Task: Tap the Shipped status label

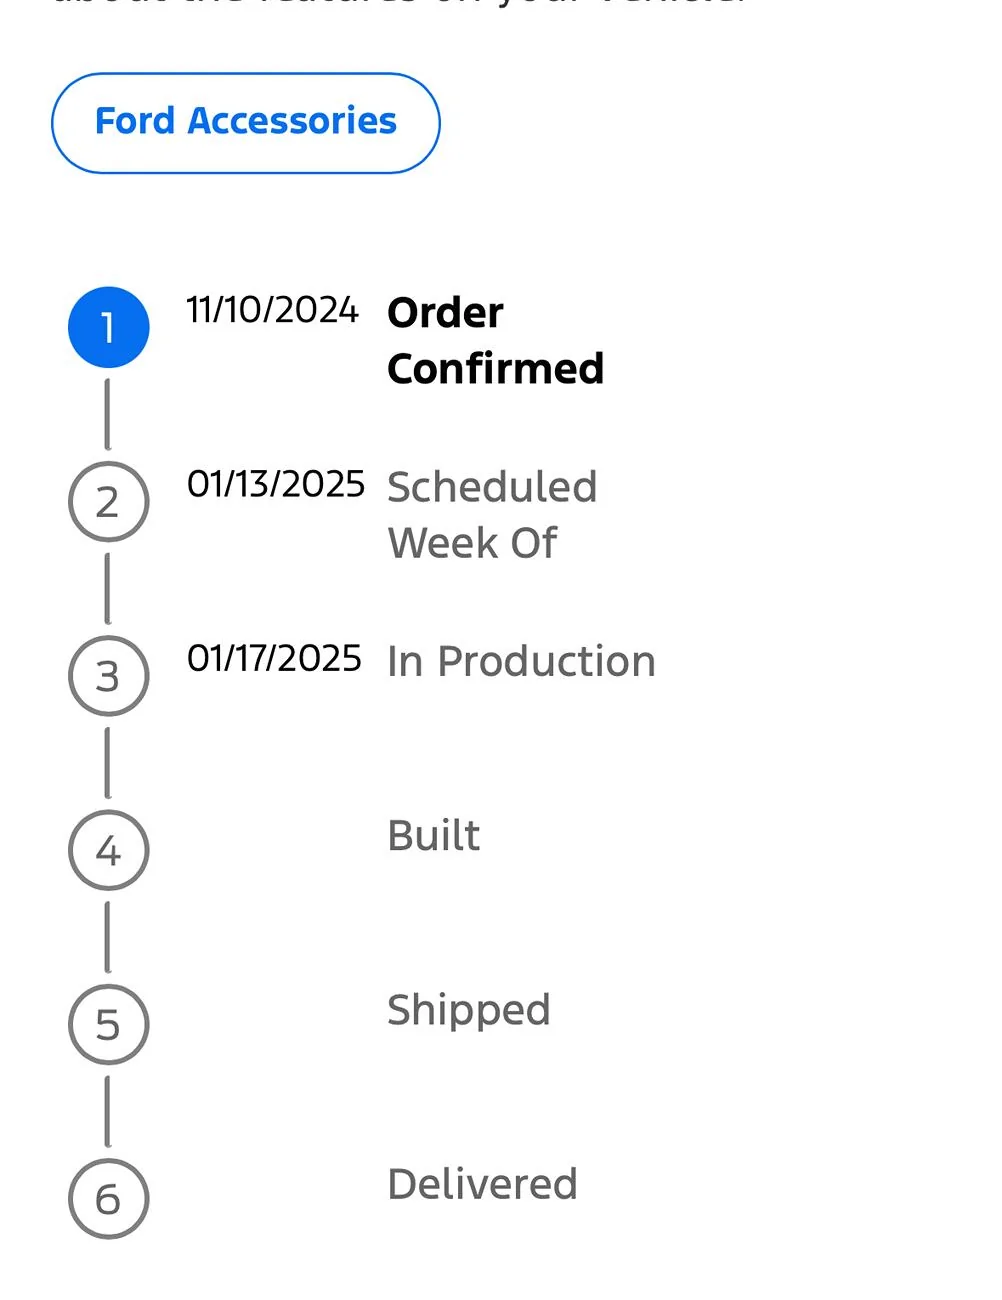Action: pos(469,1011)
